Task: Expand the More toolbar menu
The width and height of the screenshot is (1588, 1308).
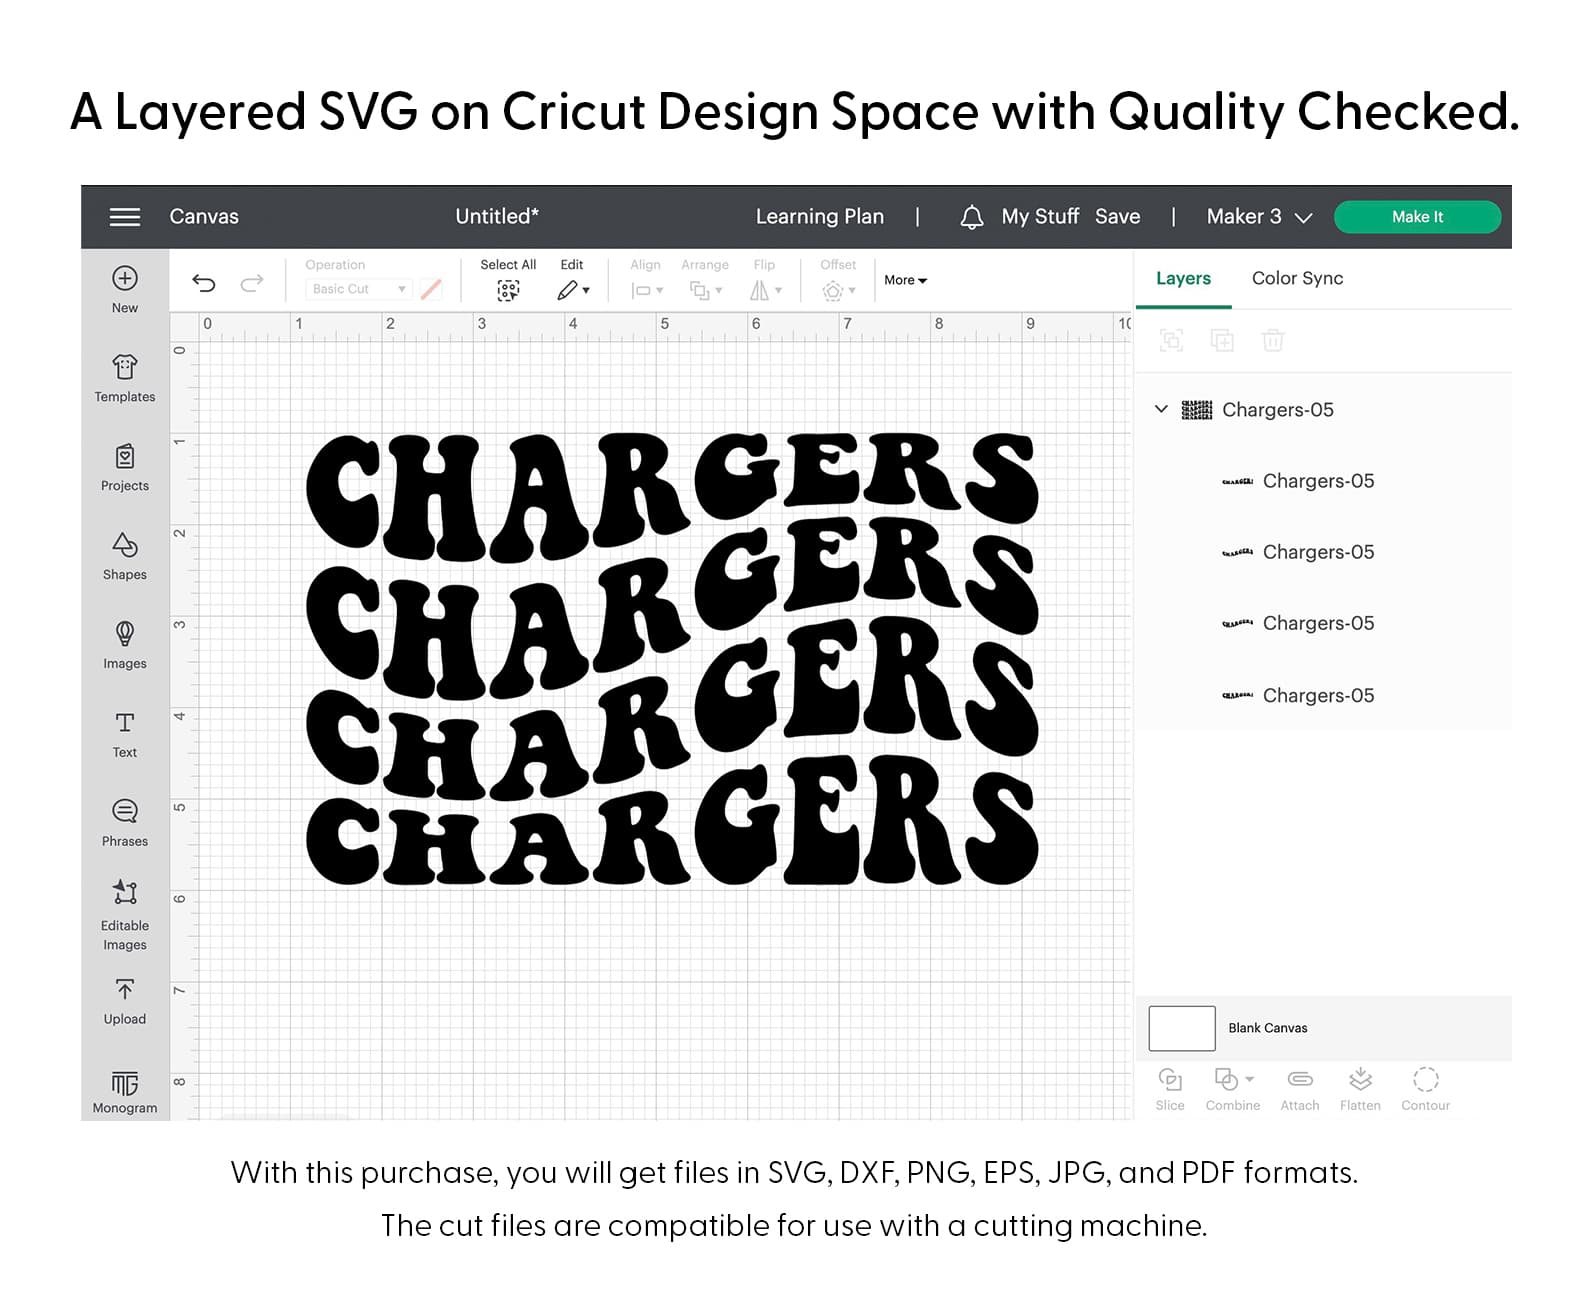Action: pyautogui.click(x=906, y=281)
